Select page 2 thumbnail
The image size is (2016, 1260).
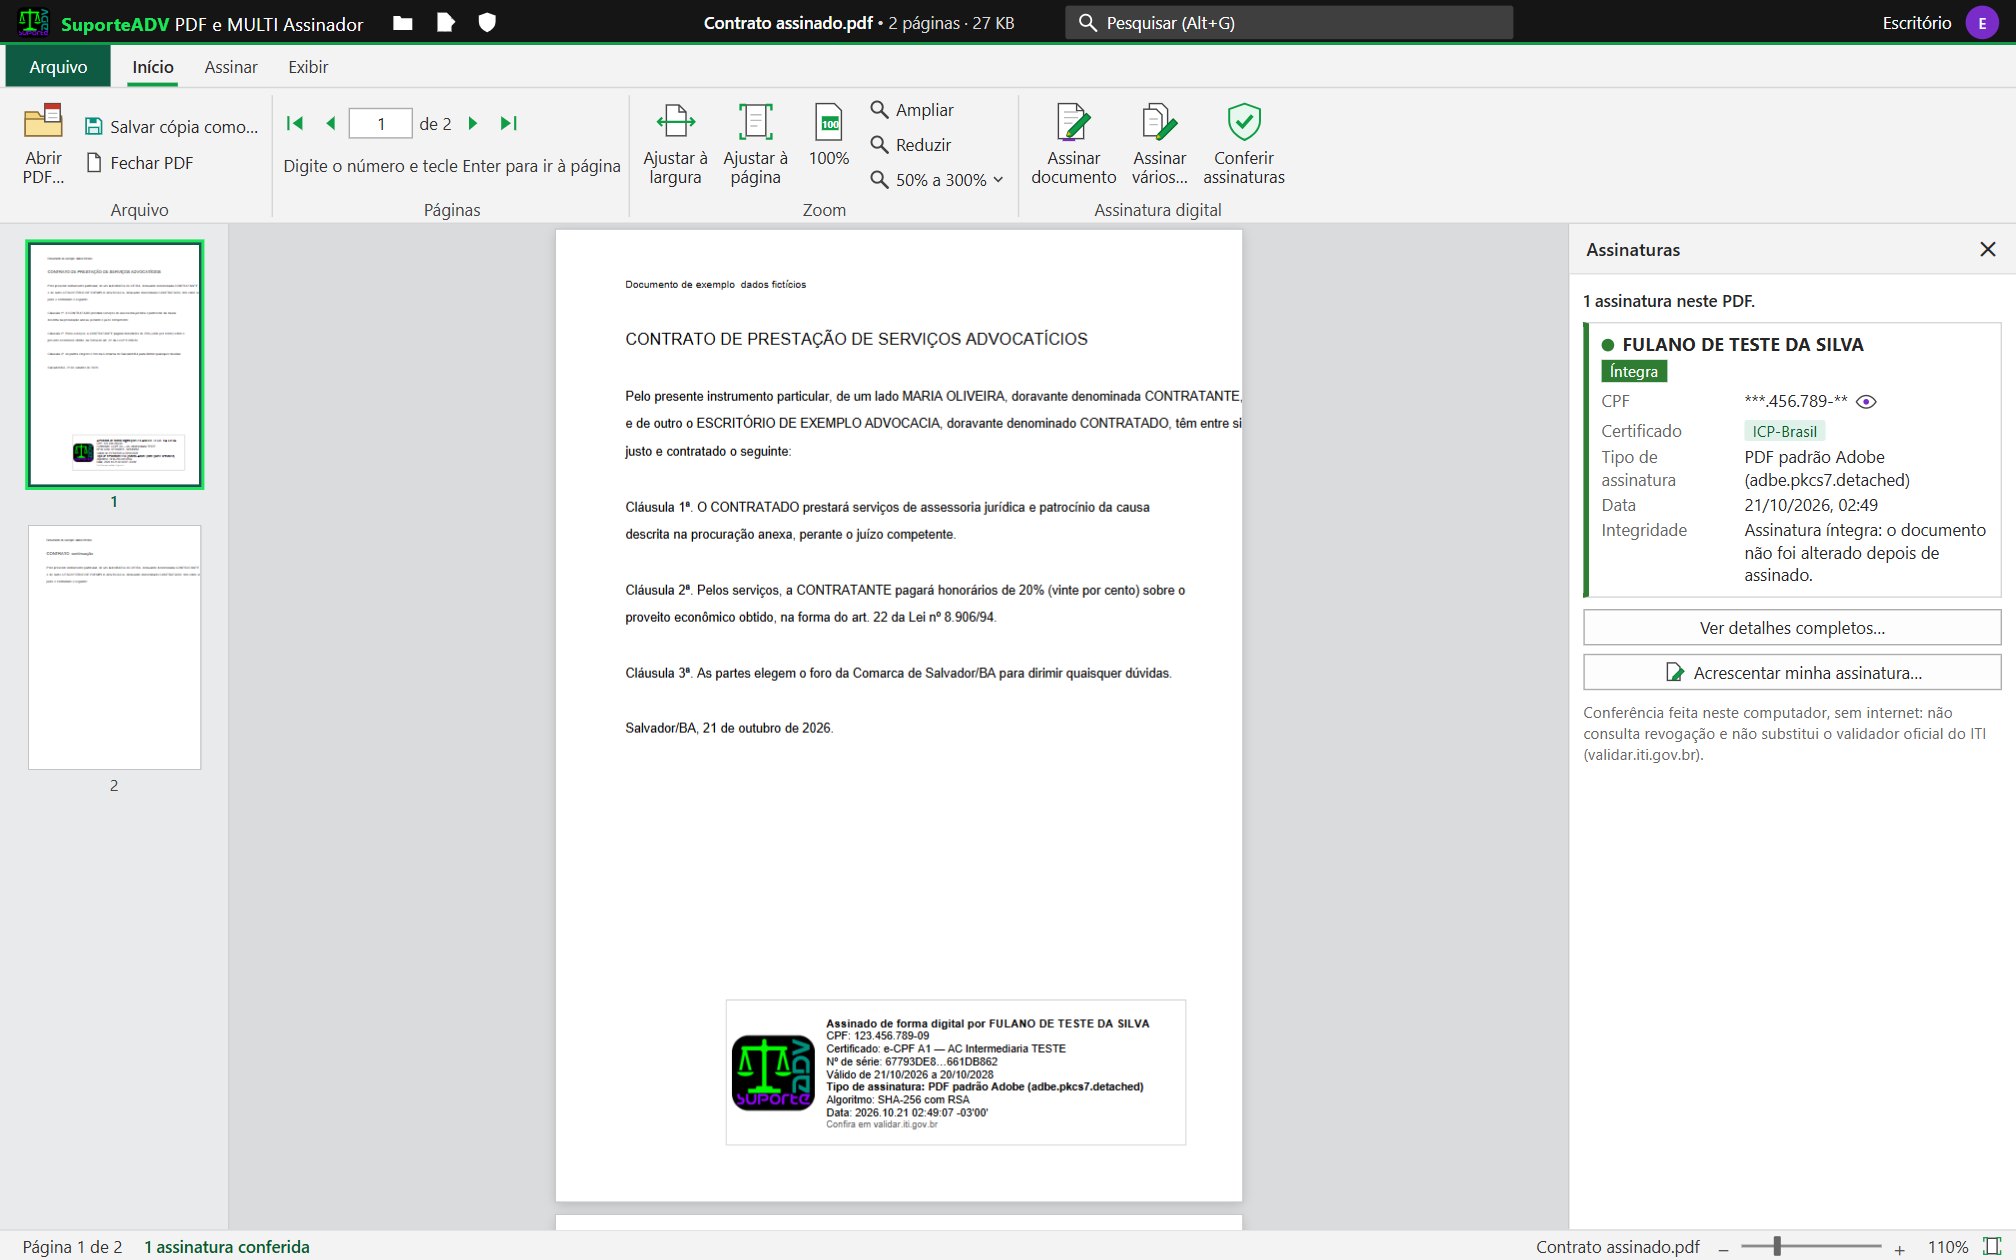click(x=114, y=647)
